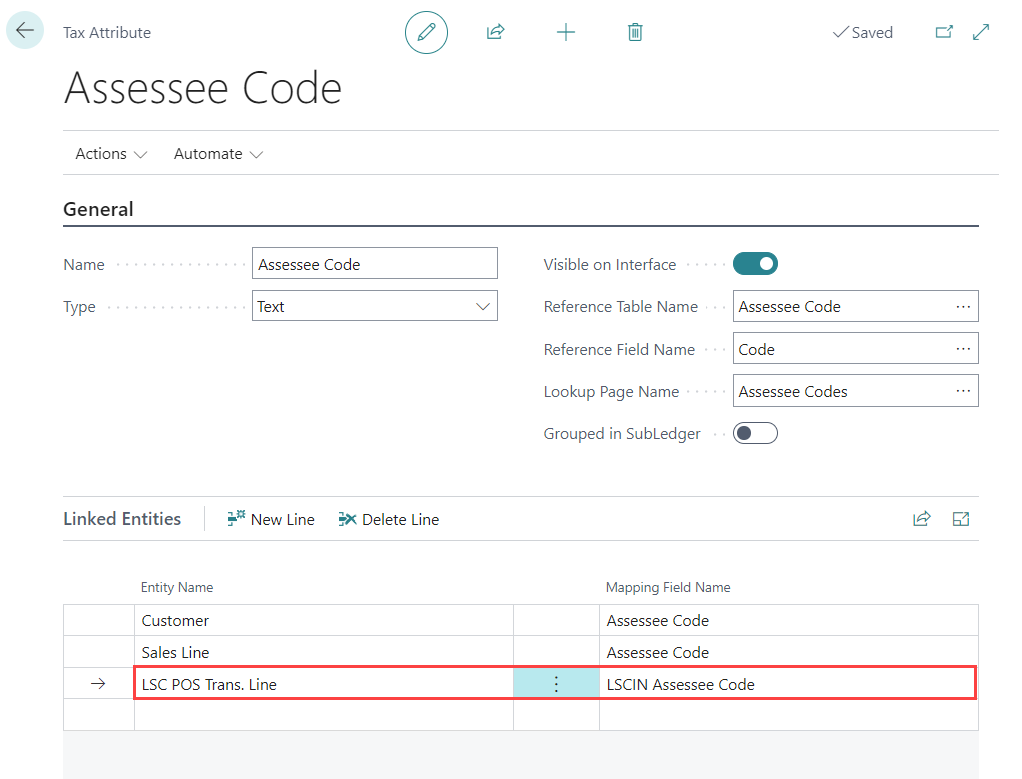The image size is (1022, 779).
Task: Click Delete Line in Linked Entities
Action: tap(389, 519)
